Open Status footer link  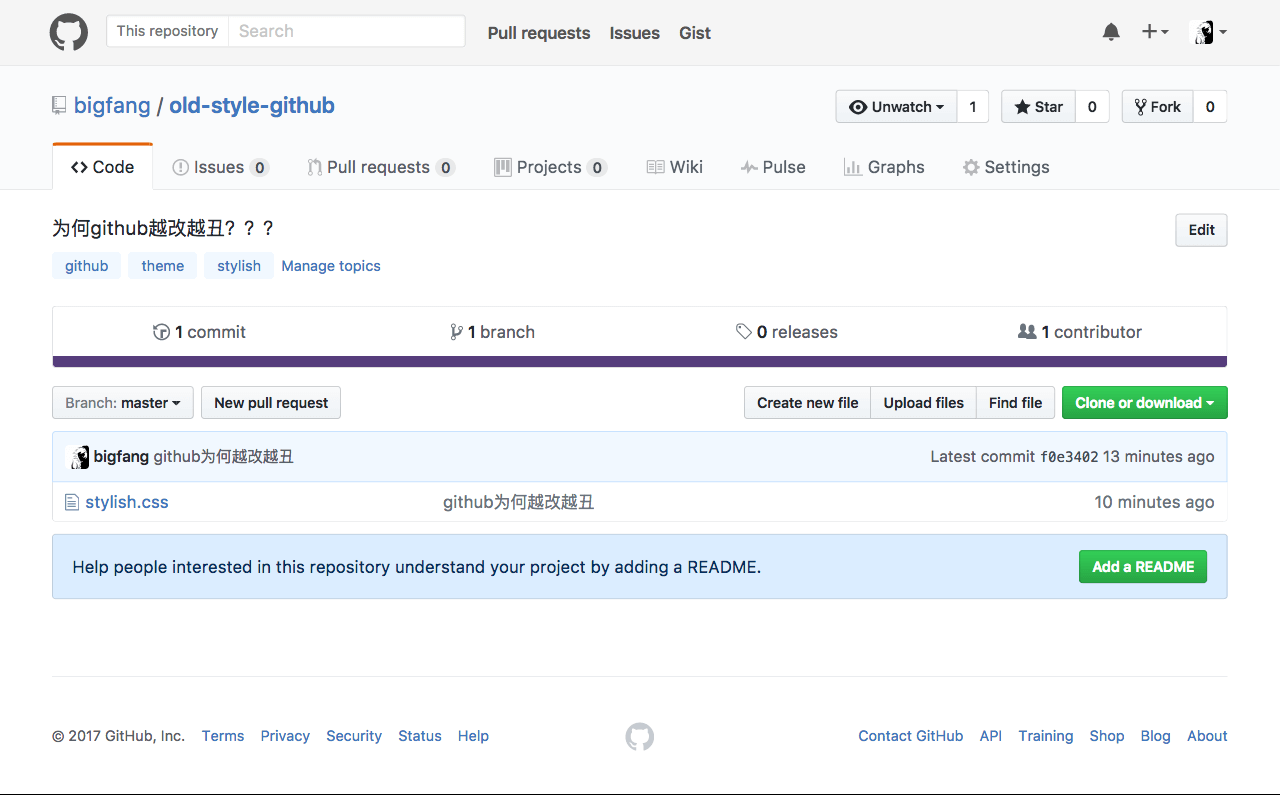coord(420,736)
